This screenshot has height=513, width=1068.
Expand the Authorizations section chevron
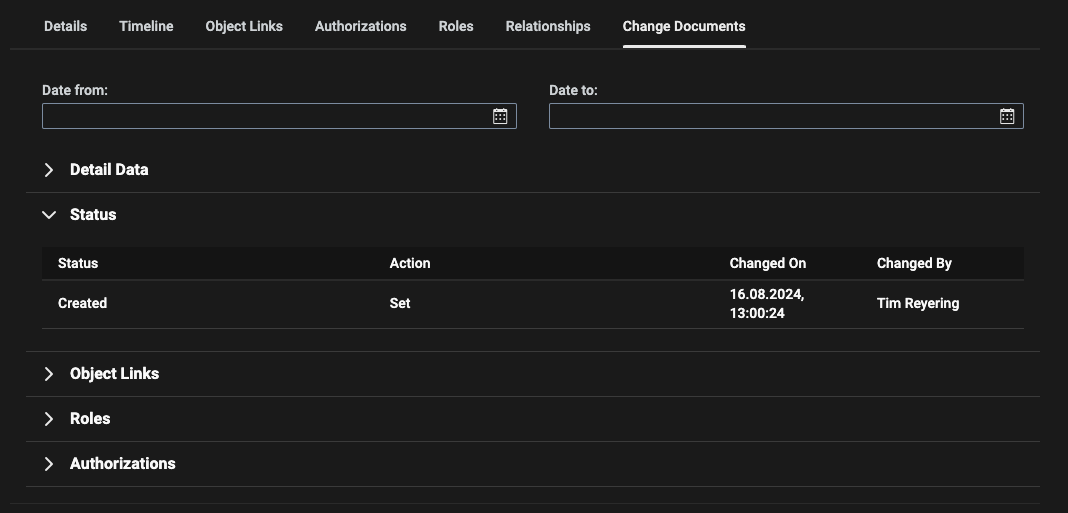pos(49,464)
